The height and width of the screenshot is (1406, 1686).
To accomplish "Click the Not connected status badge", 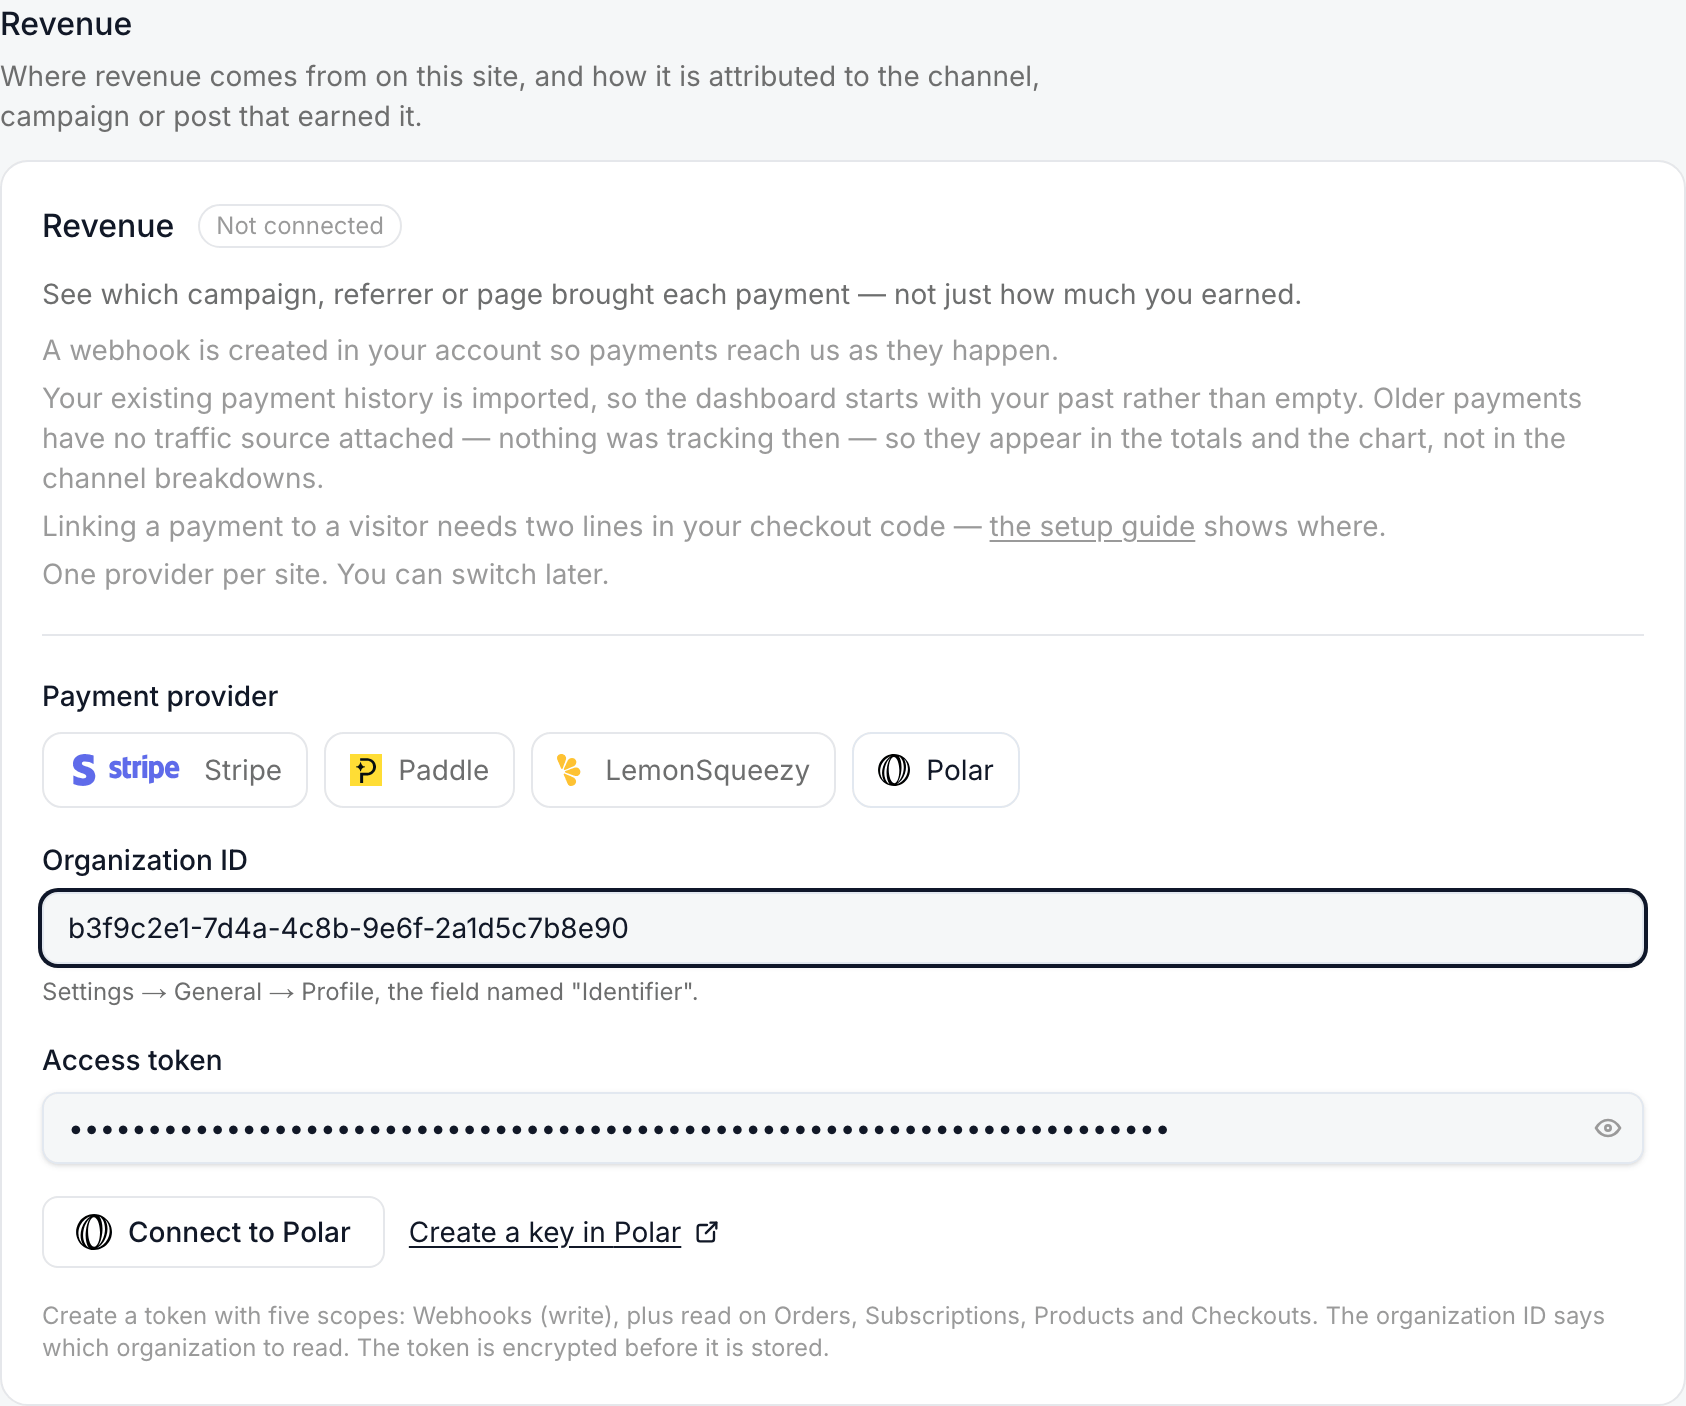I will [x=300, y=226].
